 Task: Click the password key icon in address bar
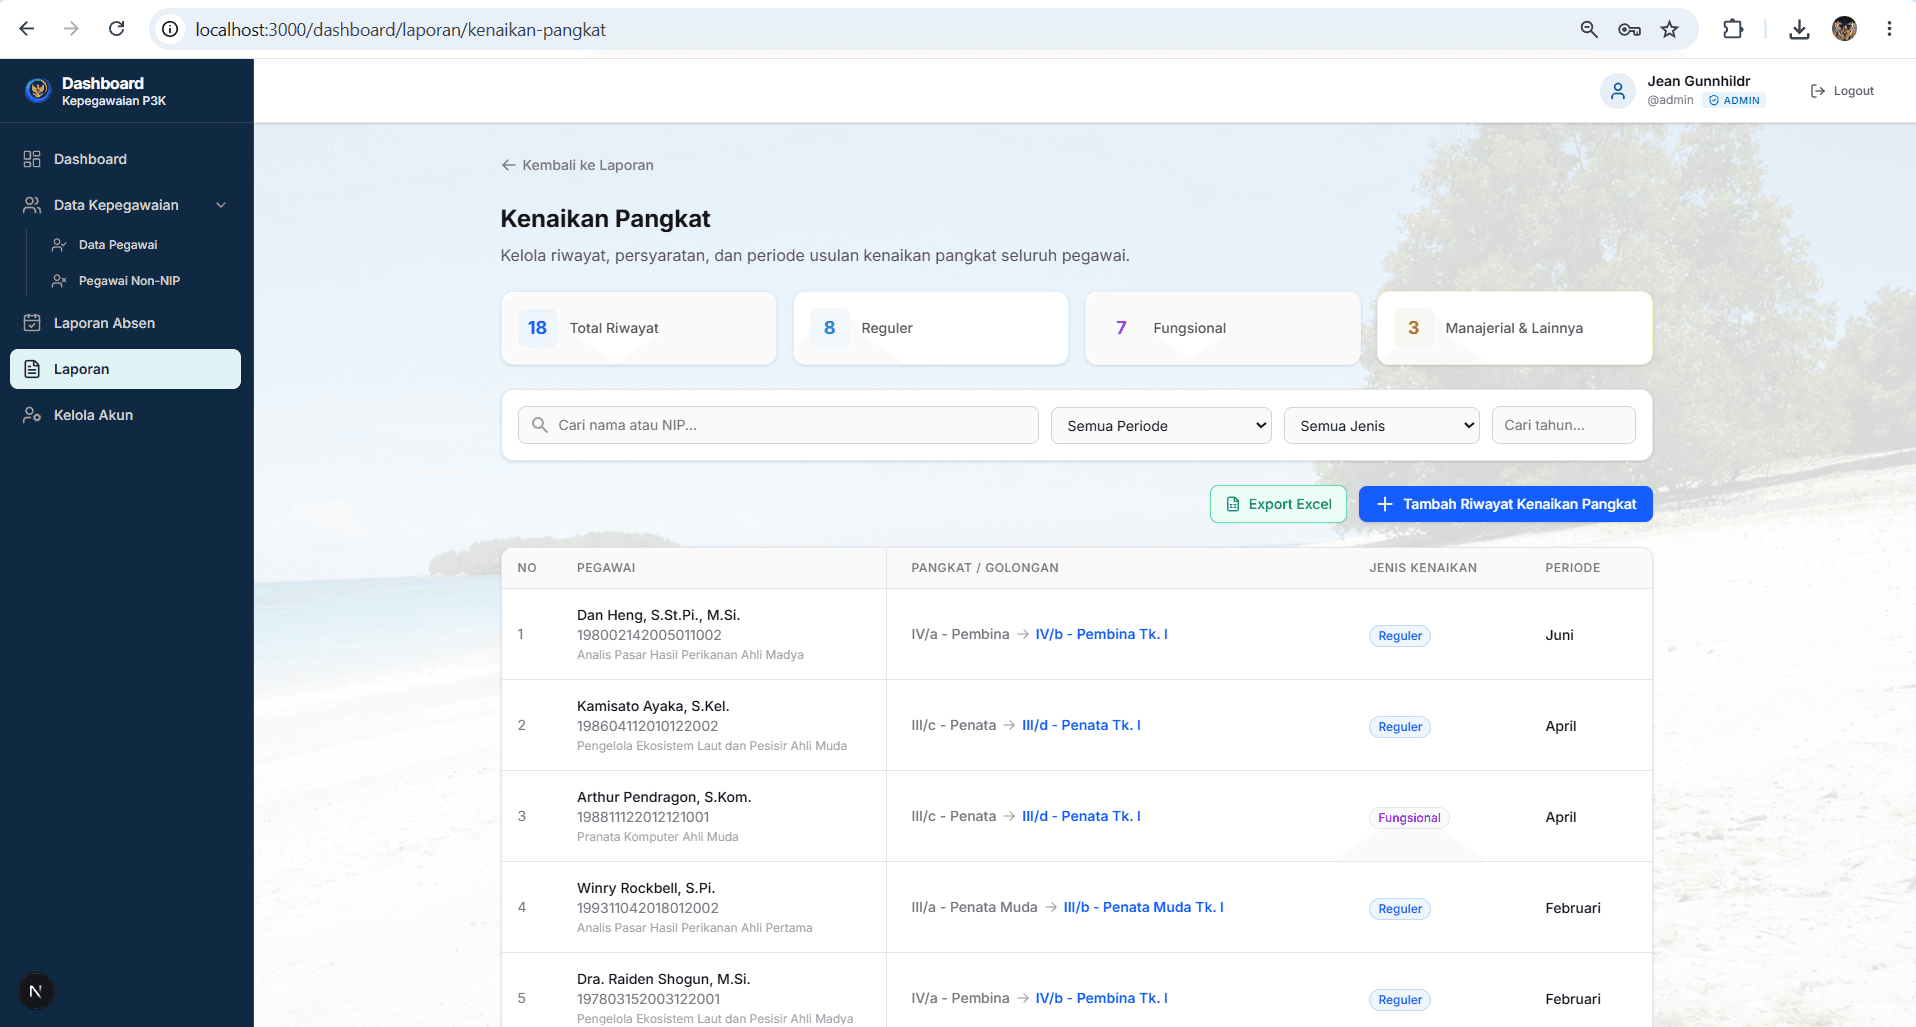click(x=1629, y=29)
